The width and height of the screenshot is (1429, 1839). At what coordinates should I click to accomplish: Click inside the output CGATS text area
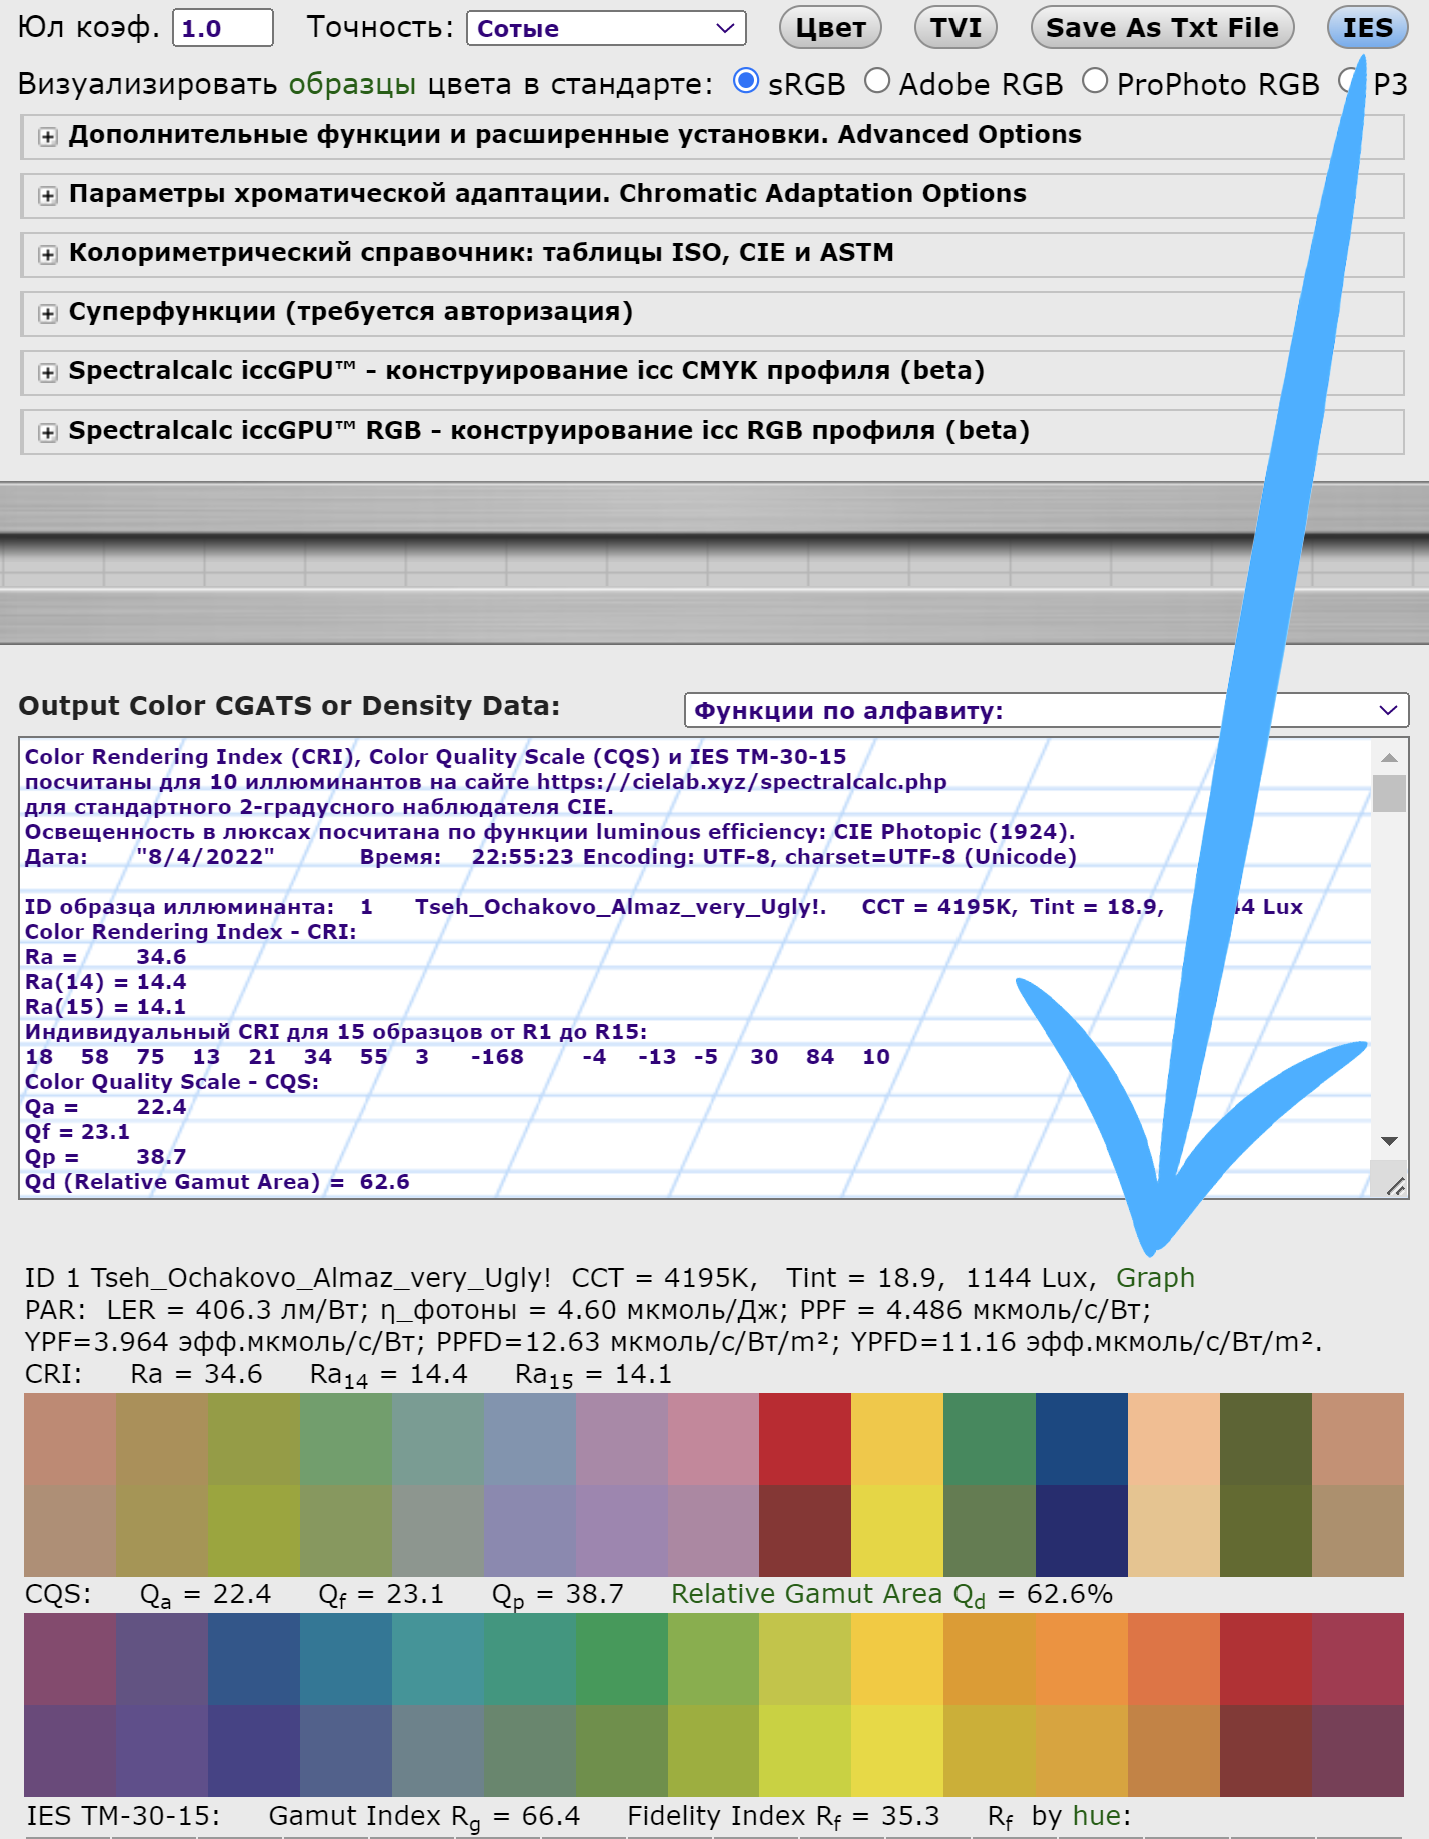(695, 968)
